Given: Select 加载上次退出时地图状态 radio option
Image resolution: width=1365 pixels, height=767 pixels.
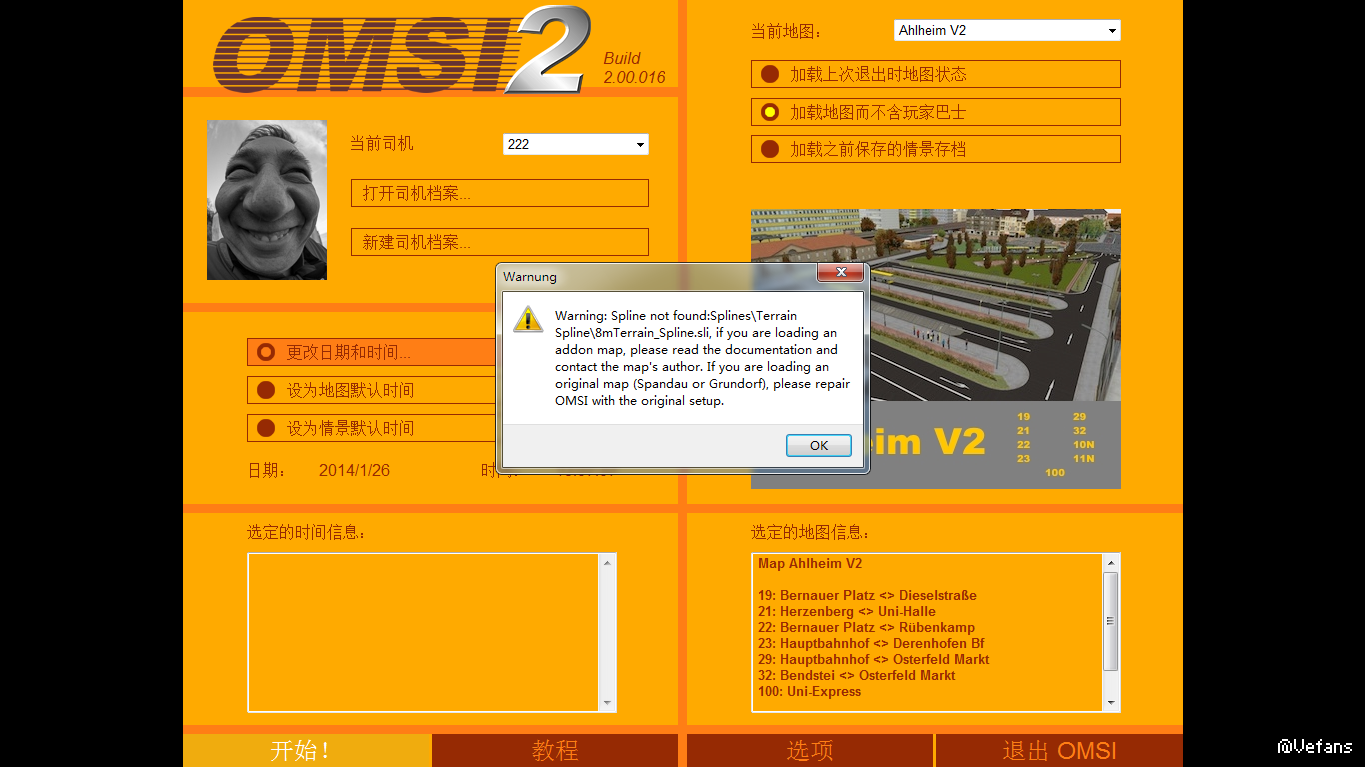Looking at the screenshot, I should [770, 74].
